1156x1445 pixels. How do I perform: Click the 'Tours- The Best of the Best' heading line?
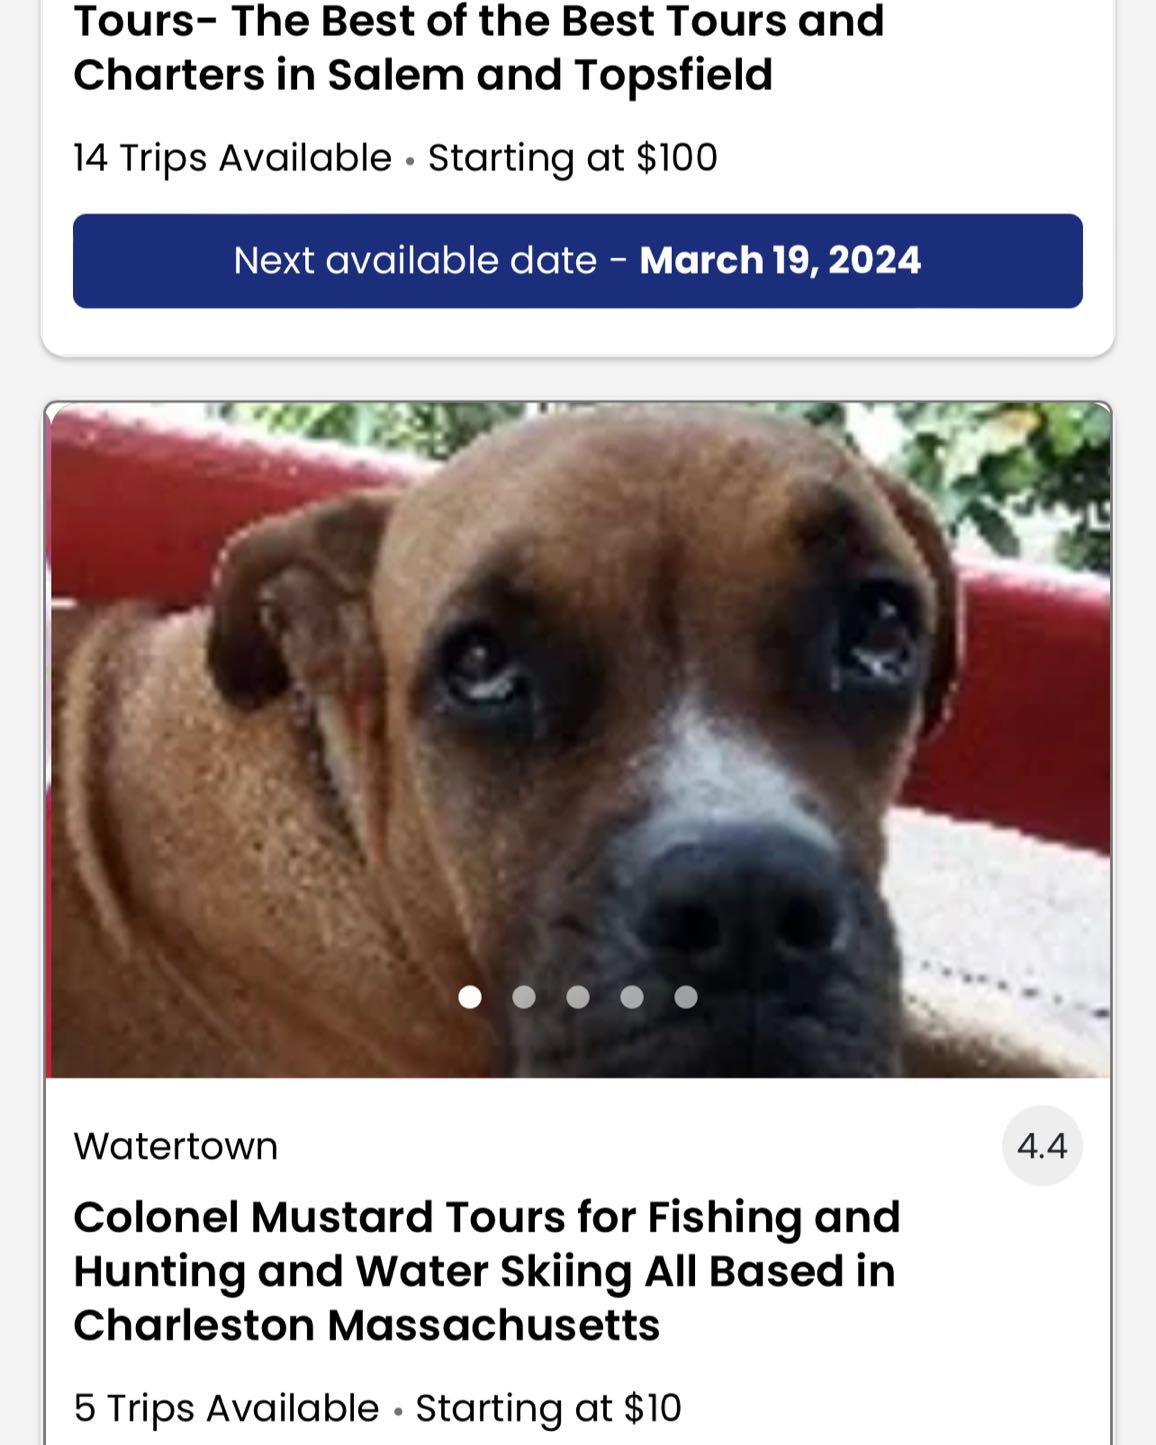(478, 21)
